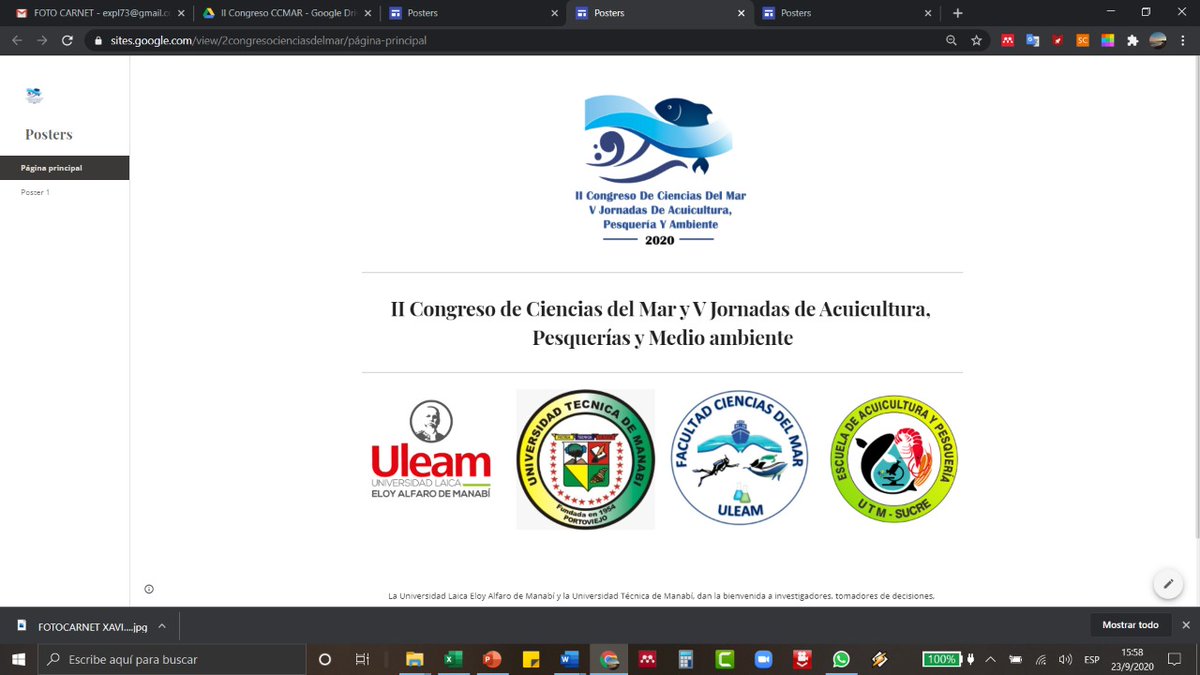Open Excel from the taskbar
This screenshot has height=675, width=1200.
coord(452,659)
